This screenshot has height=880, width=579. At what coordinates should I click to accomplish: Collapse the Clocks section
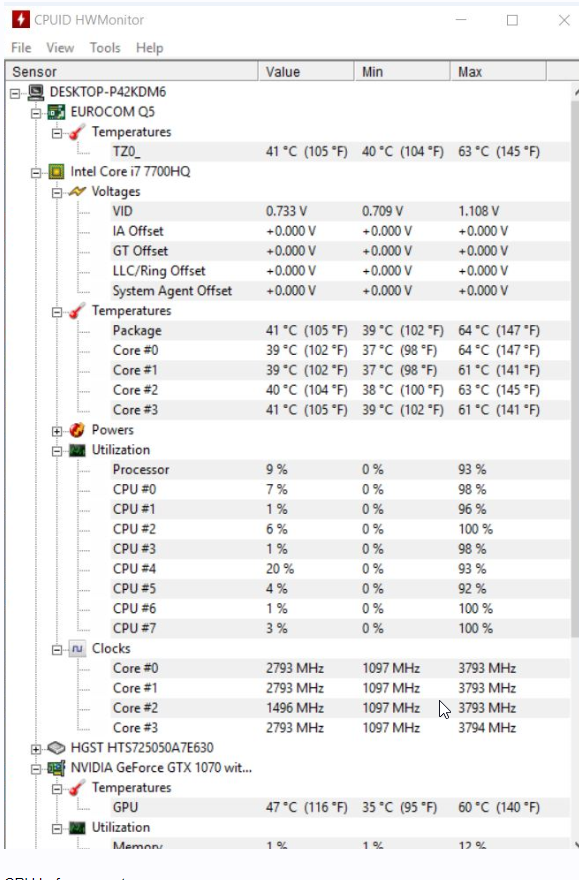[x=57, y=650]
